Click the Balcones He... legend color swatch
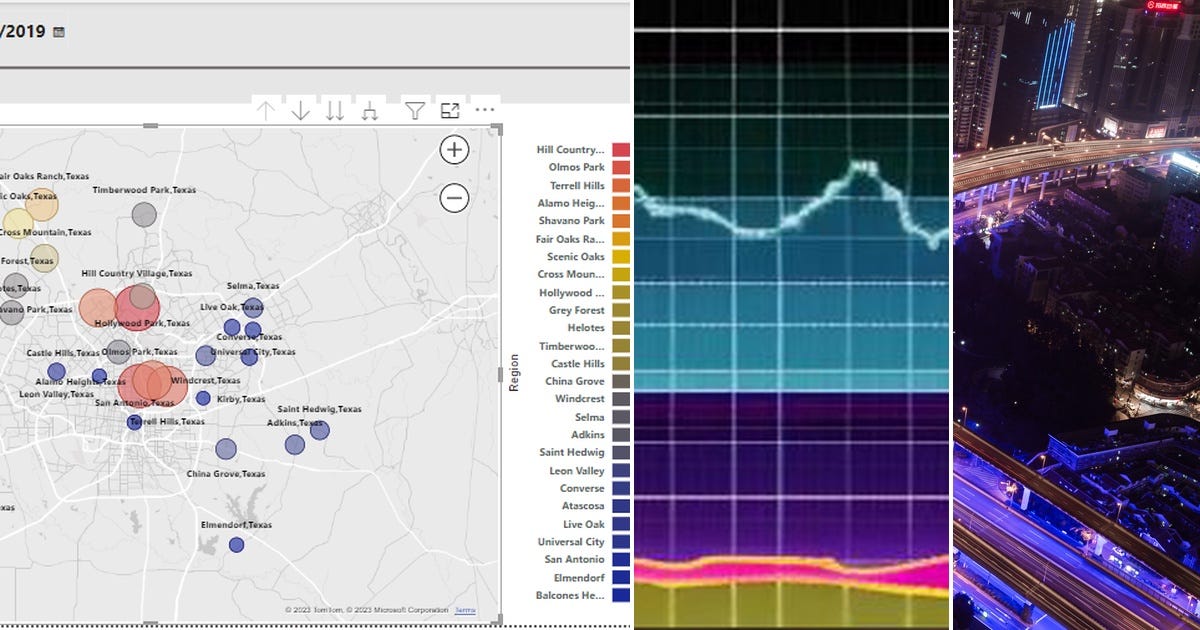The image size is (1200, 630). pos(621,595)
